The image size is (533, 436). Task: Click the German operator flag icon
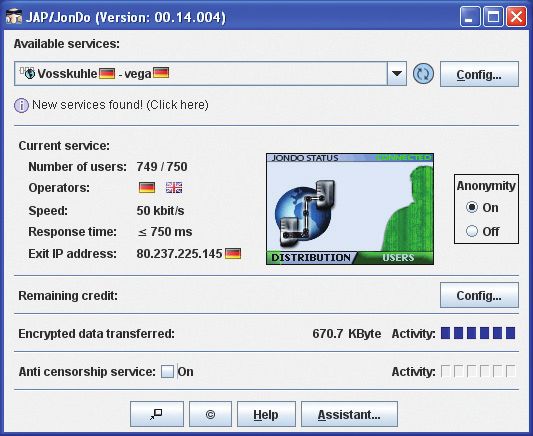click(x=147, y=188)
